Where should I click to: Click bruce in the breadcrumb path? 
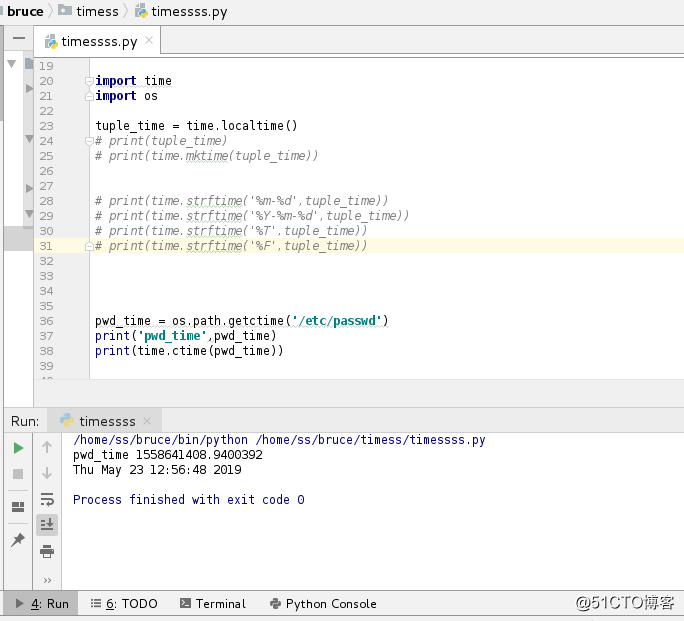[x=25, y=11]
